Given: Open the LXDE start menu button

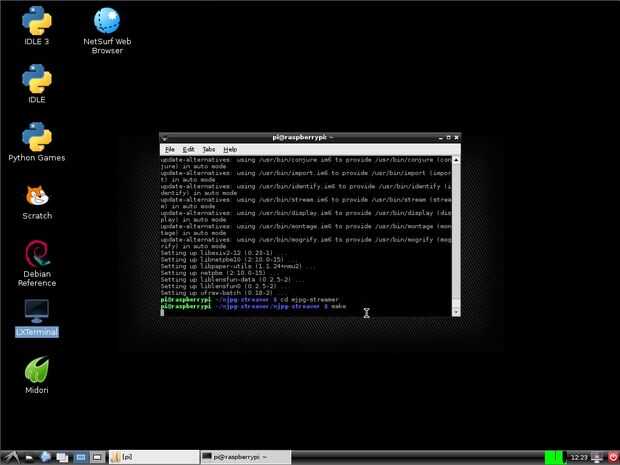Looking at the screenshot, I should pyautogui.click(x=11, y=457).
